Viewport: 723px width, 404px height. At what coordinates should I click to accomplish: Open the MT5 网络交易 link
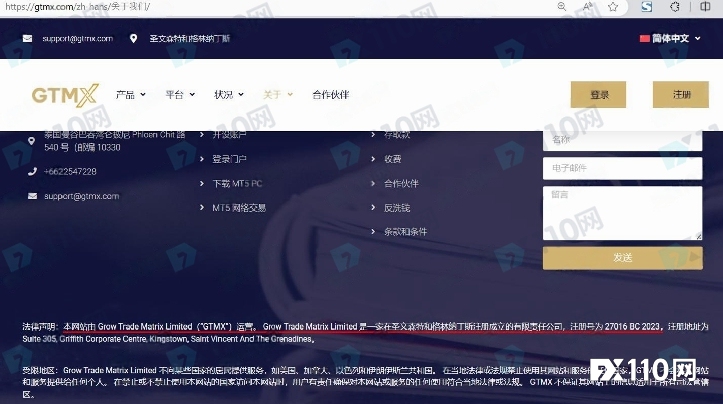239,208
